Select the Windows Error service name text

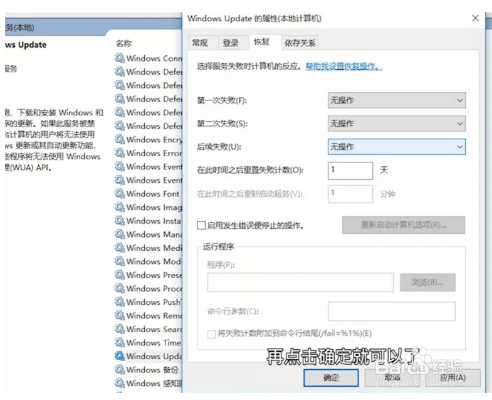154,153
